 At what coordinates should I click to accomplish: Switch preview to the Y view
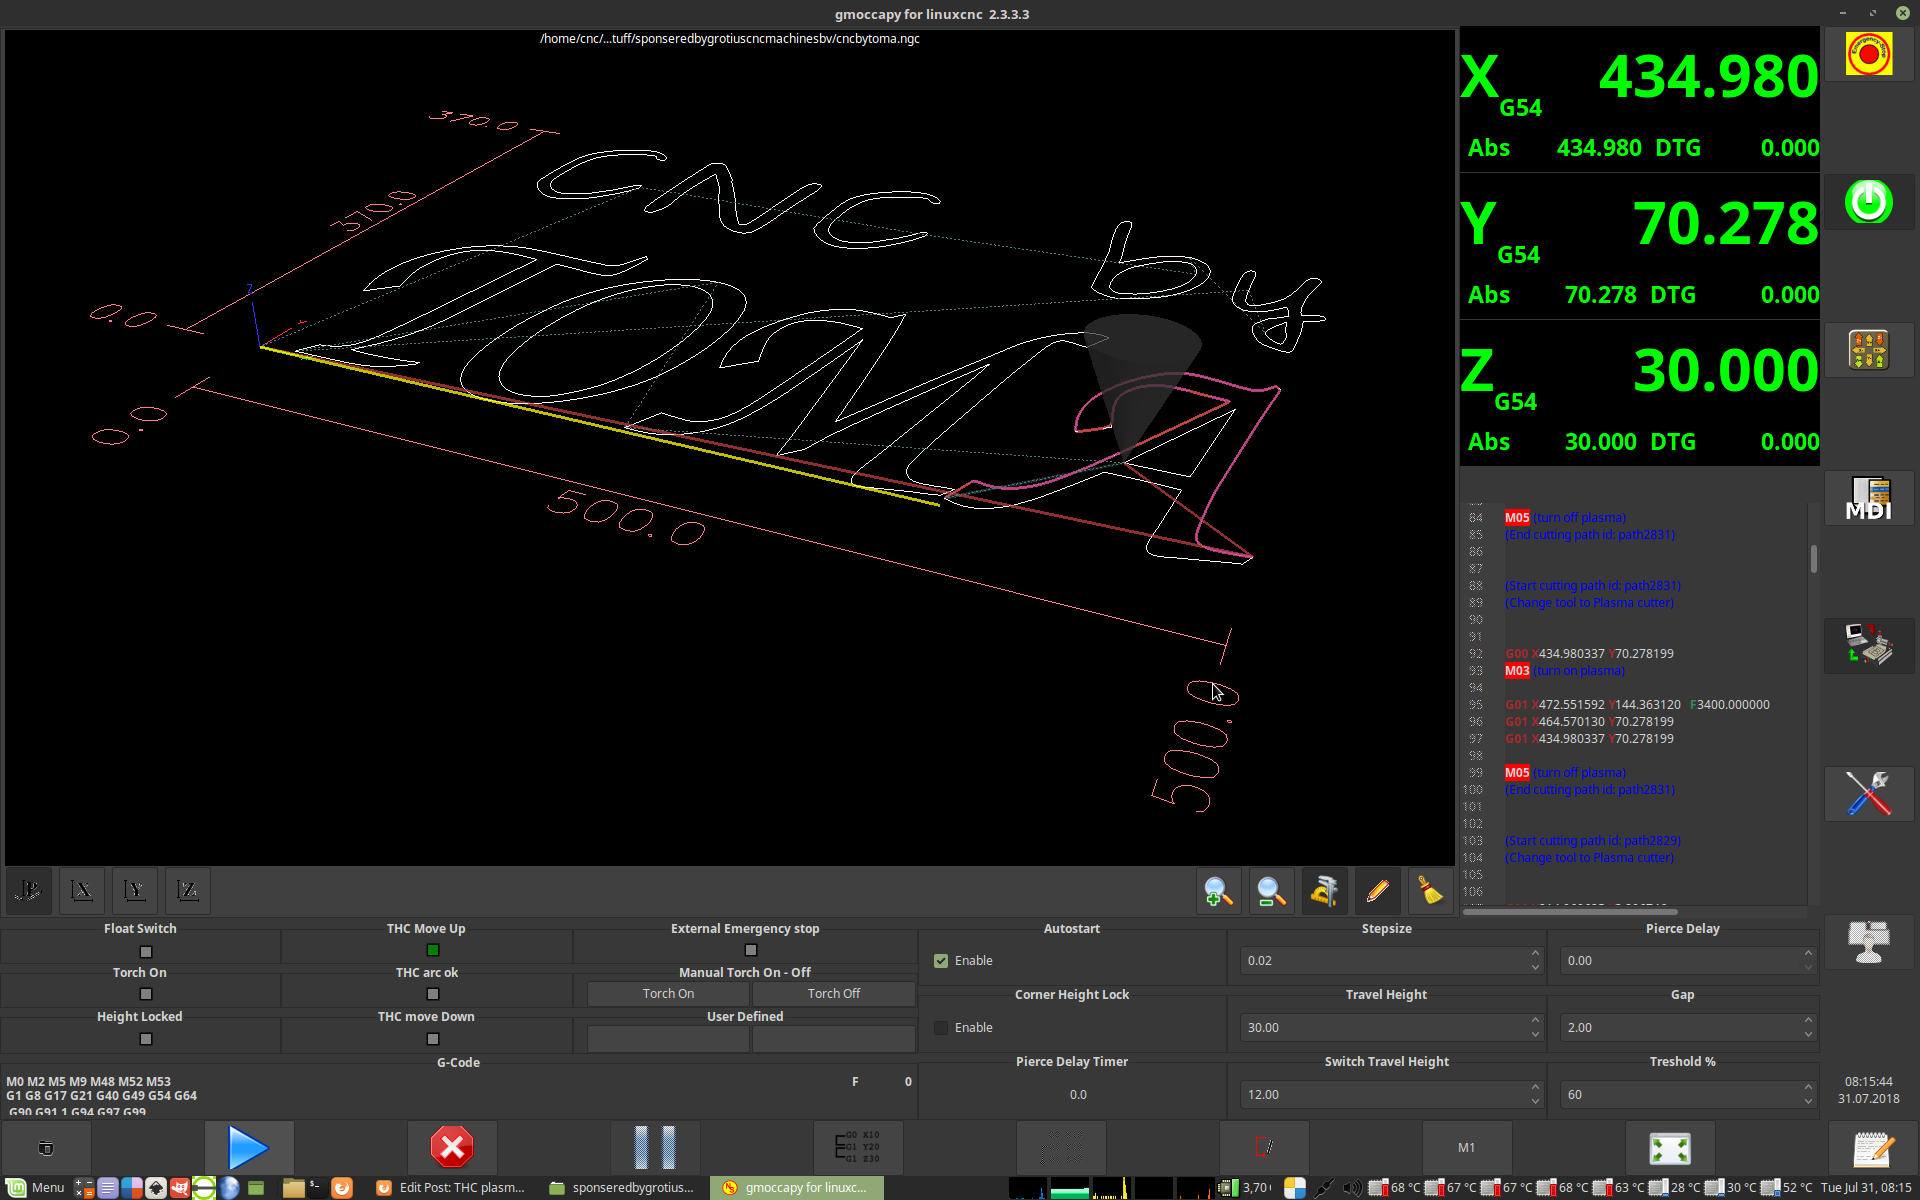coord(135,891)
